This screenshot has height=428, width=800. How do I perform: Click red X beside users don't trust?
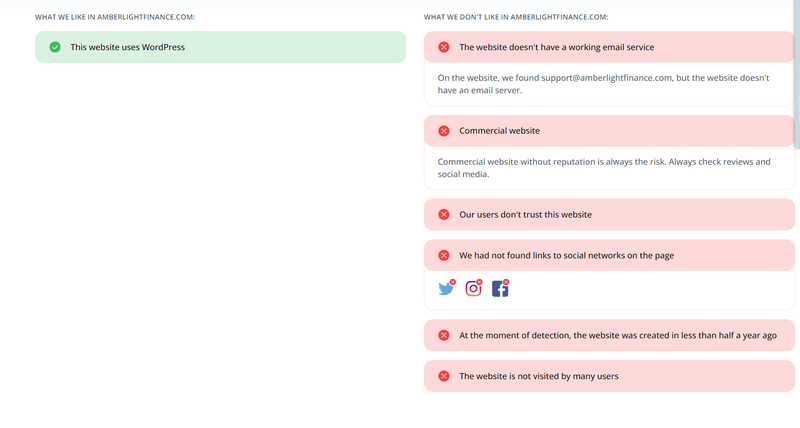pos(444,214)
